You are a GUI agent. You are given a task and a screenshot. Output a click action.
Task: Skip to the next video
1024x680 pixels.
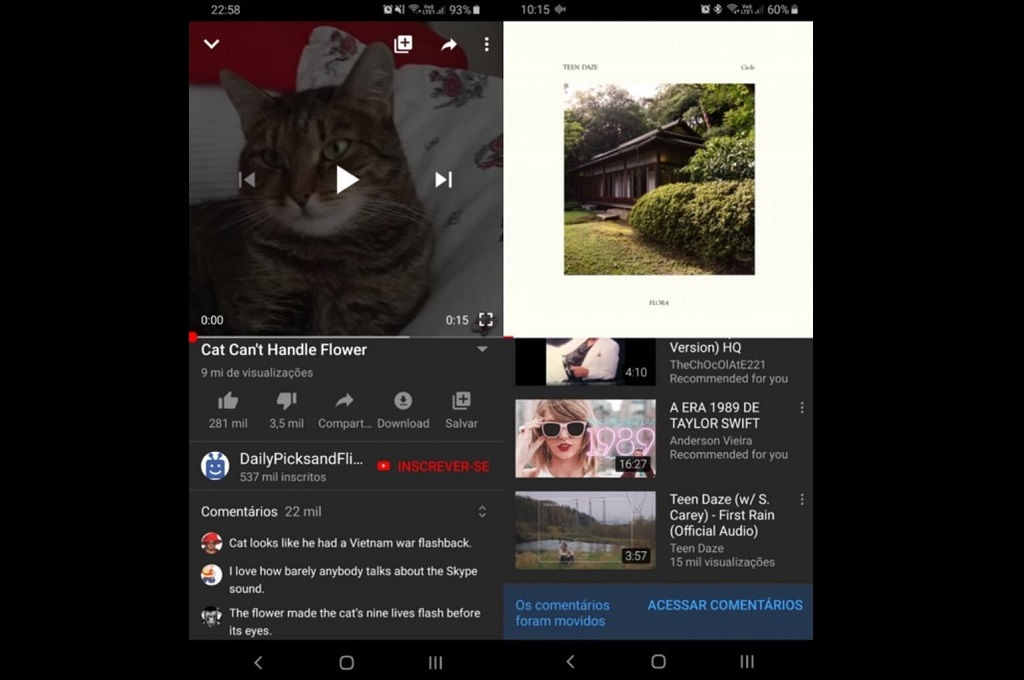click(443, 180)
